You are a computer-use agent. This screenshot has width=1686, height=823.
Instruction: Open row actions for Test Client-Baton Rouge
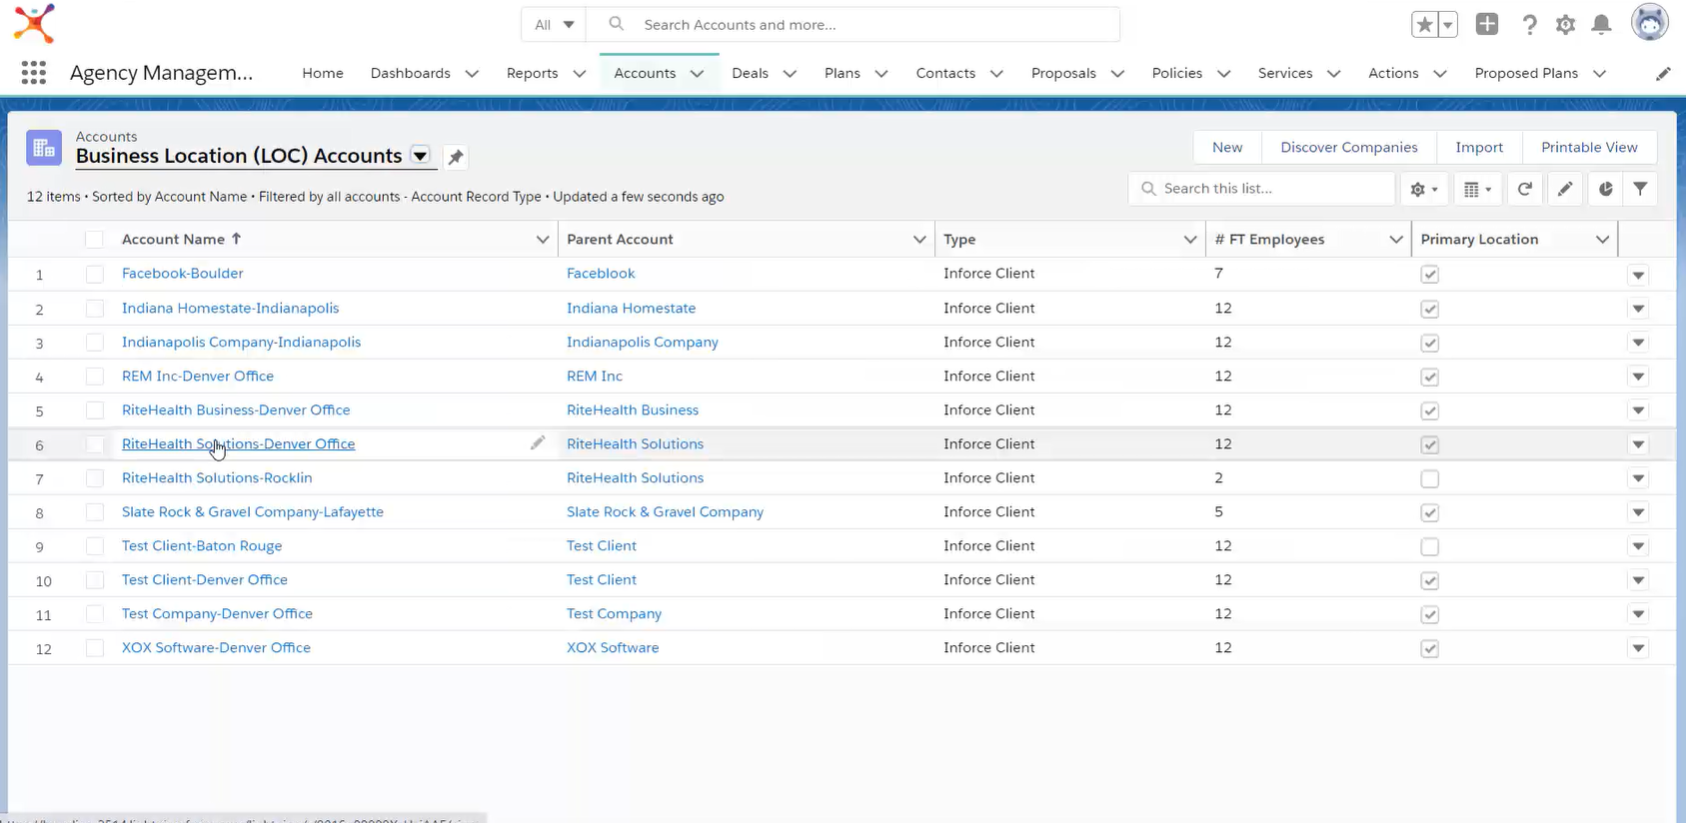pyautogui.click(x=1638, y=547)
